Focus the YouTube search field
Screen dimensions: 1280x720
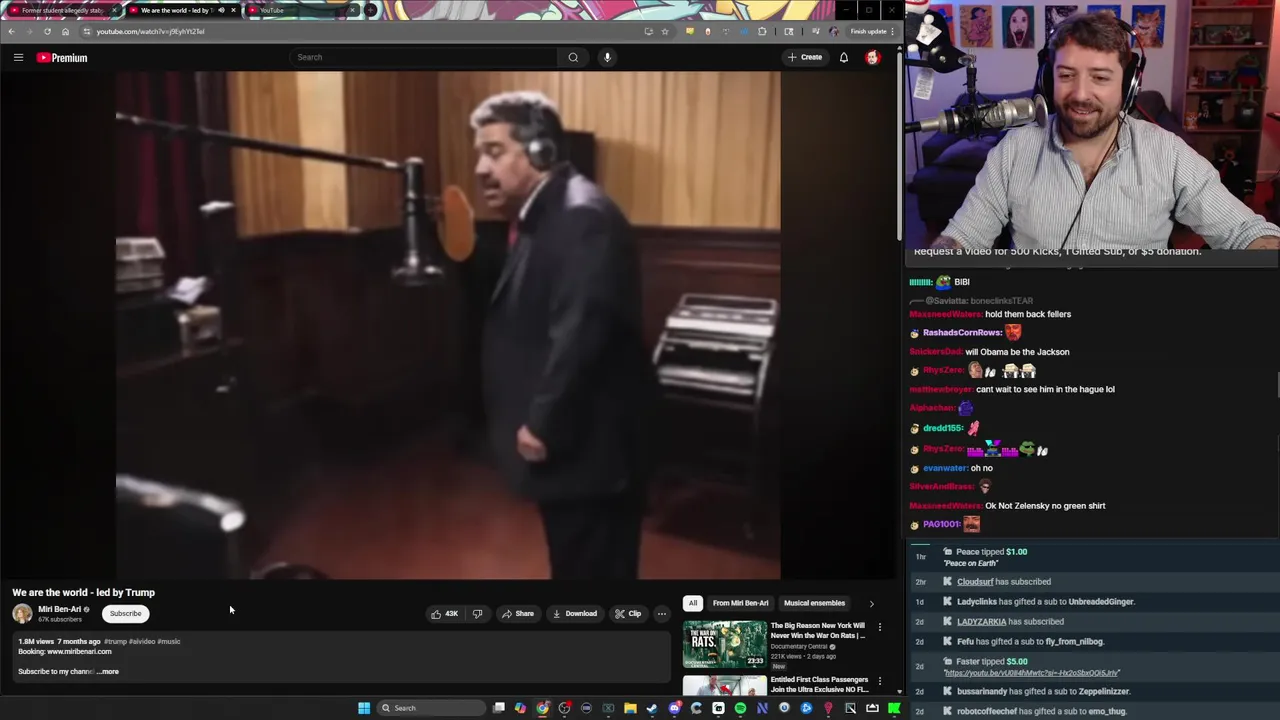[x=422, y=57]
